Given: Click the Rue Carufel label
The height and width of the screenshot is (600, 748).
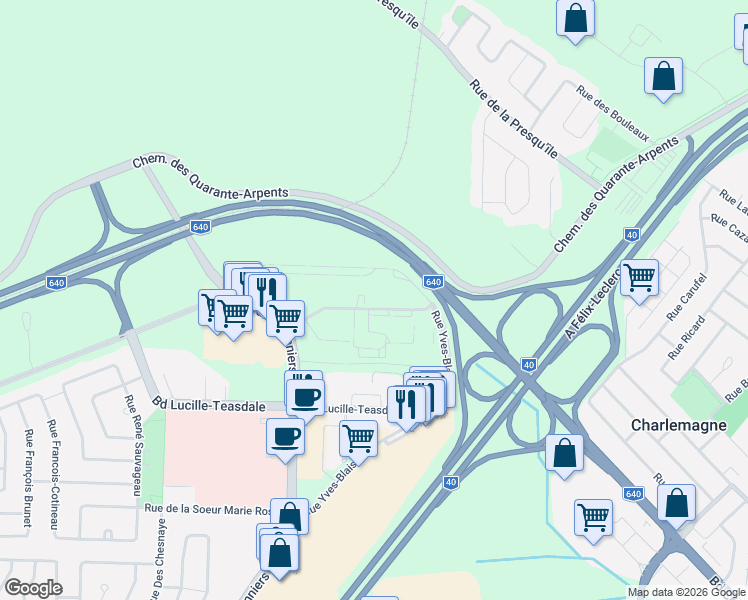Looking at the screenshot, I should (686, 297).
